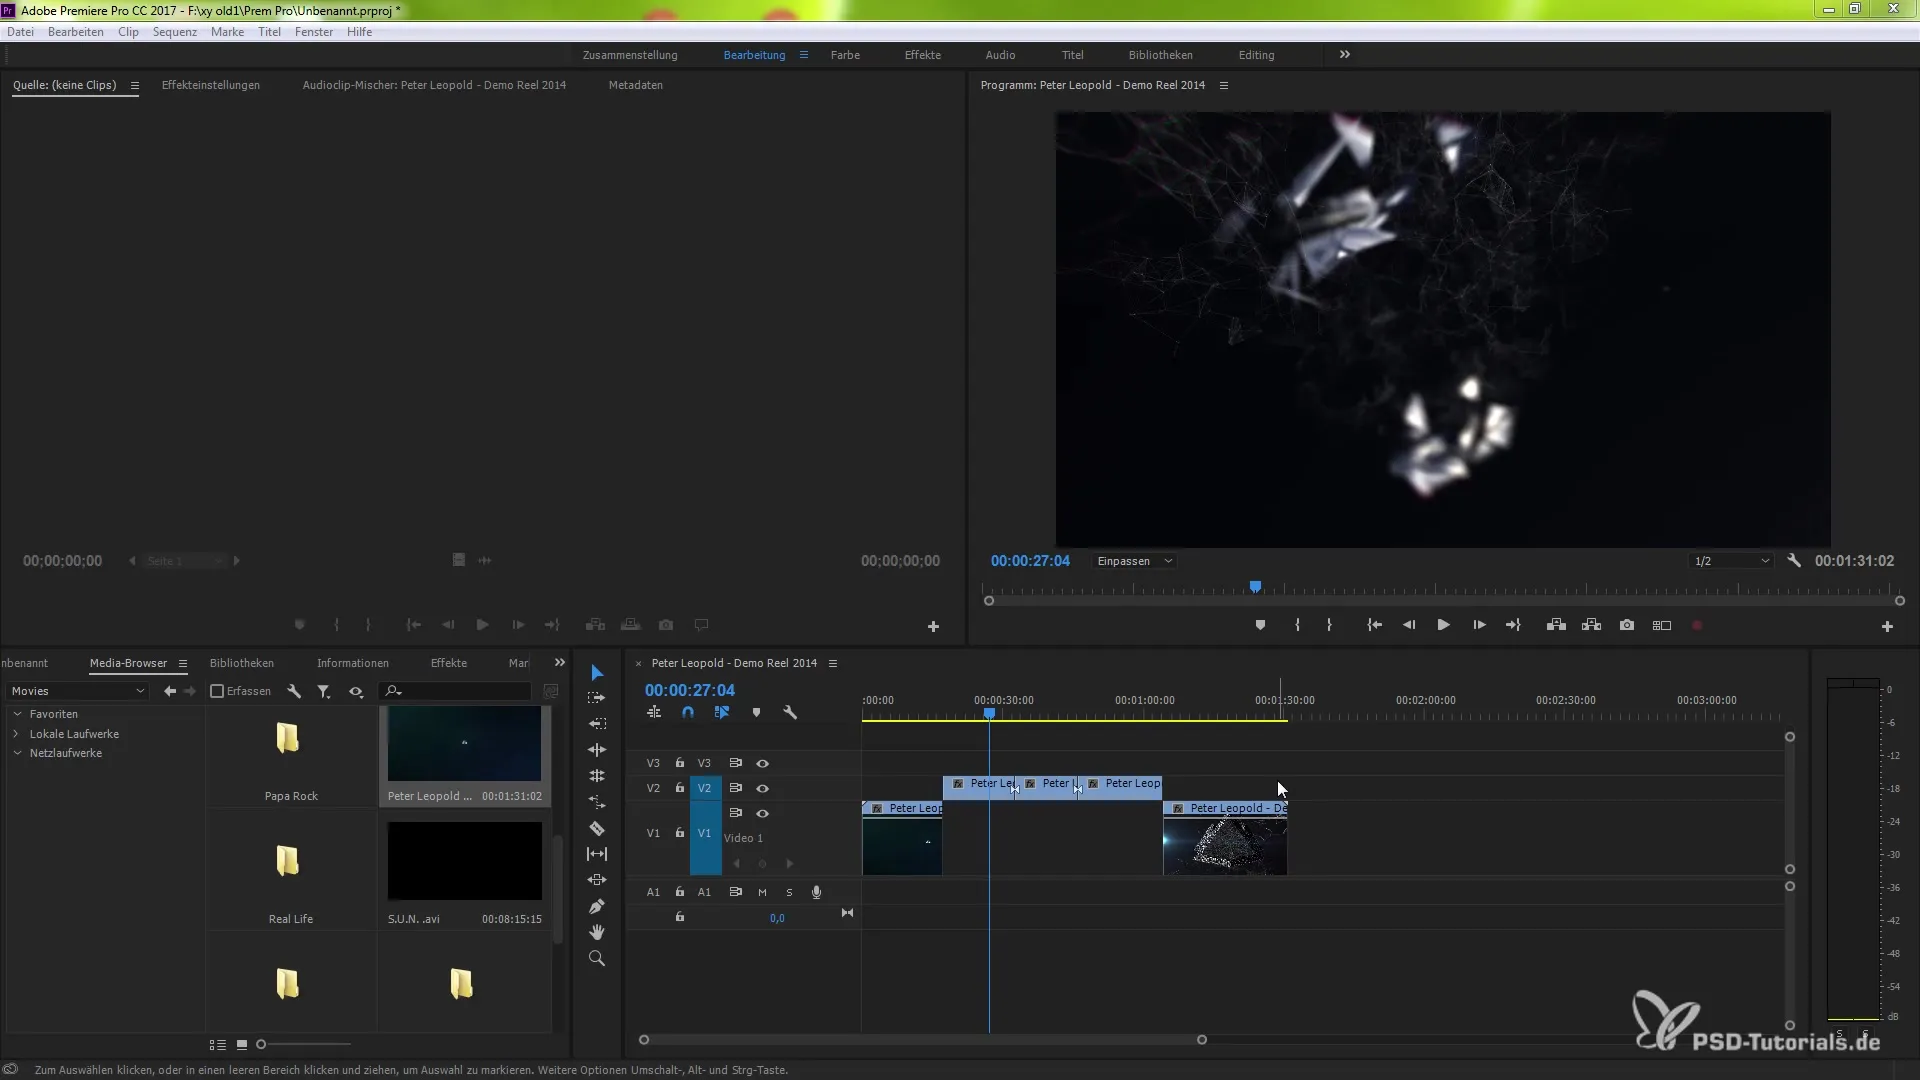Export frame with the camera icon in program monitor
Image resolution: width=1920 pixels, height=1080 pixels.
(1627, 625)
